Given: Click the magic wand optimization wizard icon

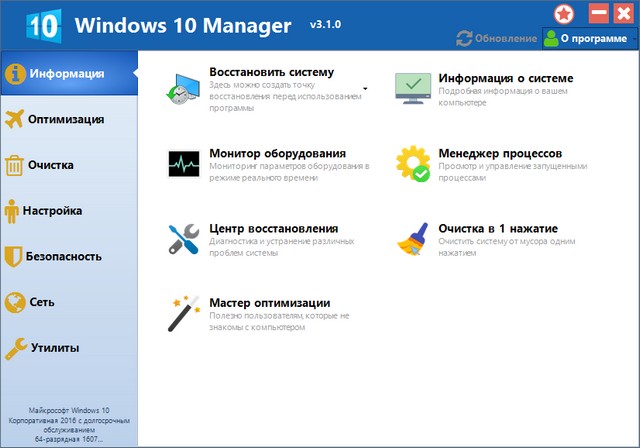Looking at the screenshot, I should pyautogui.click(x=184, y=313).
